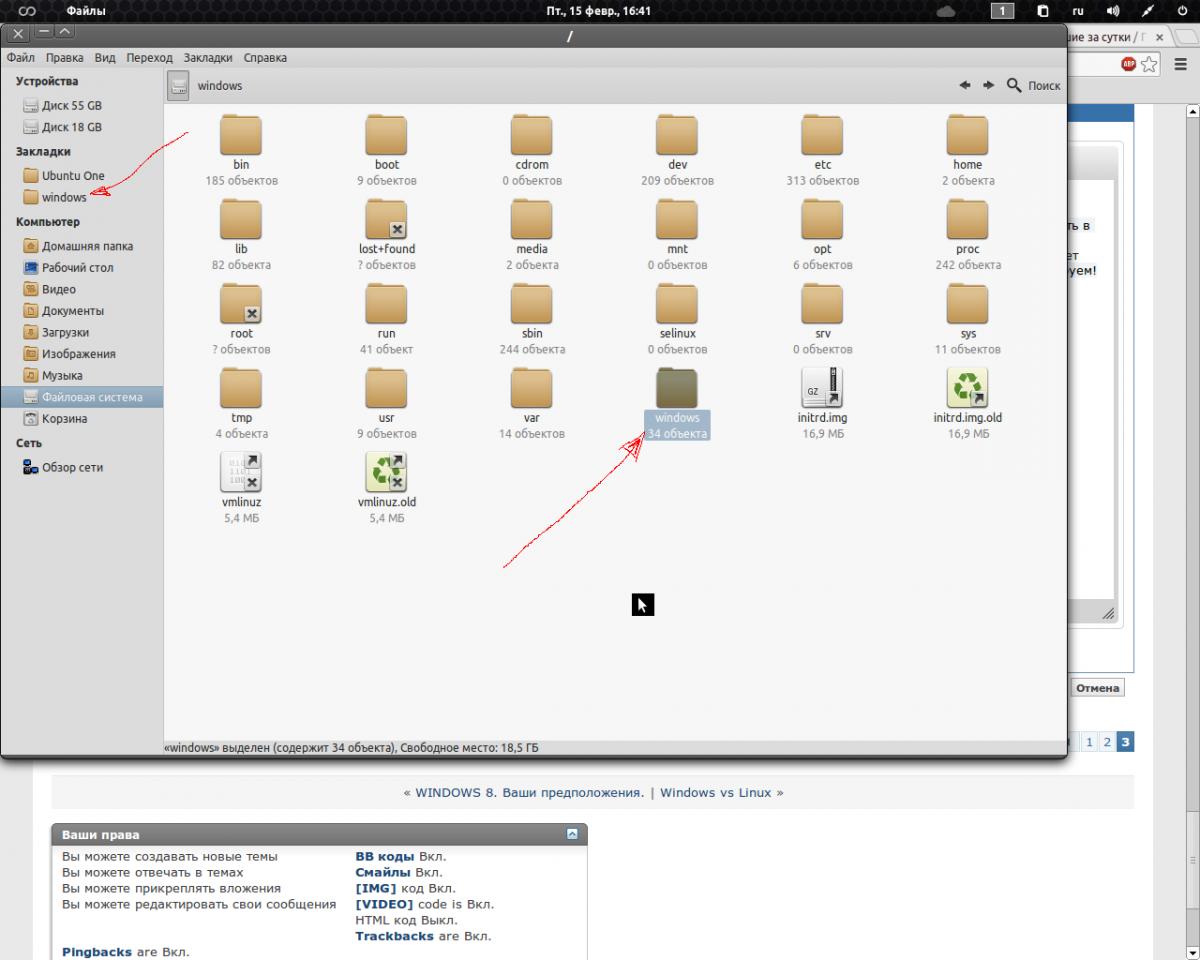1200x960 pixels.
Task: Open the Правка menu
Action: pyautogui.click(x=65, y=58)
